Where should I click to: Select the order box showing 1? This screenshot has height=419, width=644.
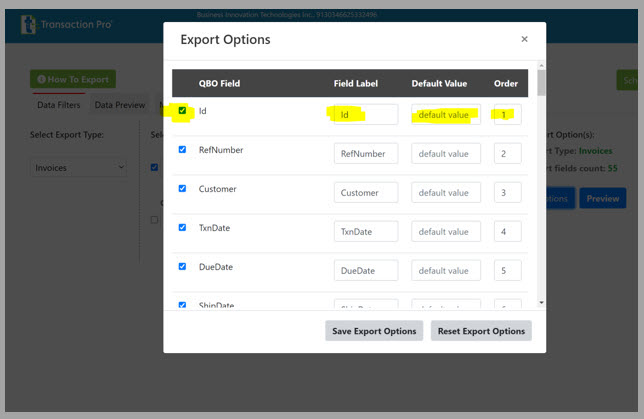(x=508, y=115)
